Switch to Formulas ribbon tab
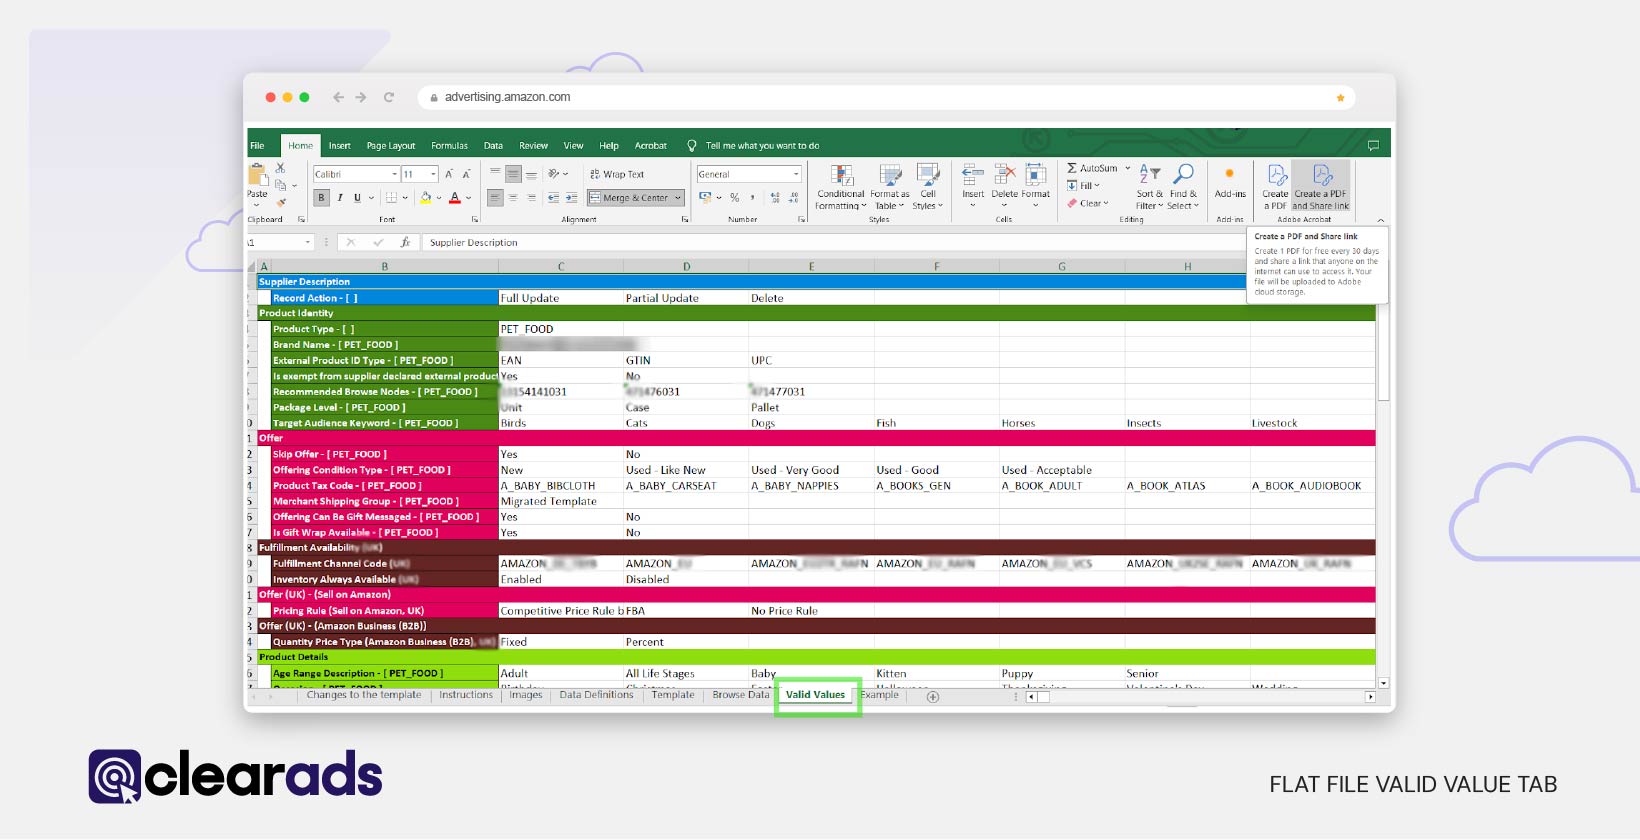The image size is (1640, 840). (x=449, y=146)
